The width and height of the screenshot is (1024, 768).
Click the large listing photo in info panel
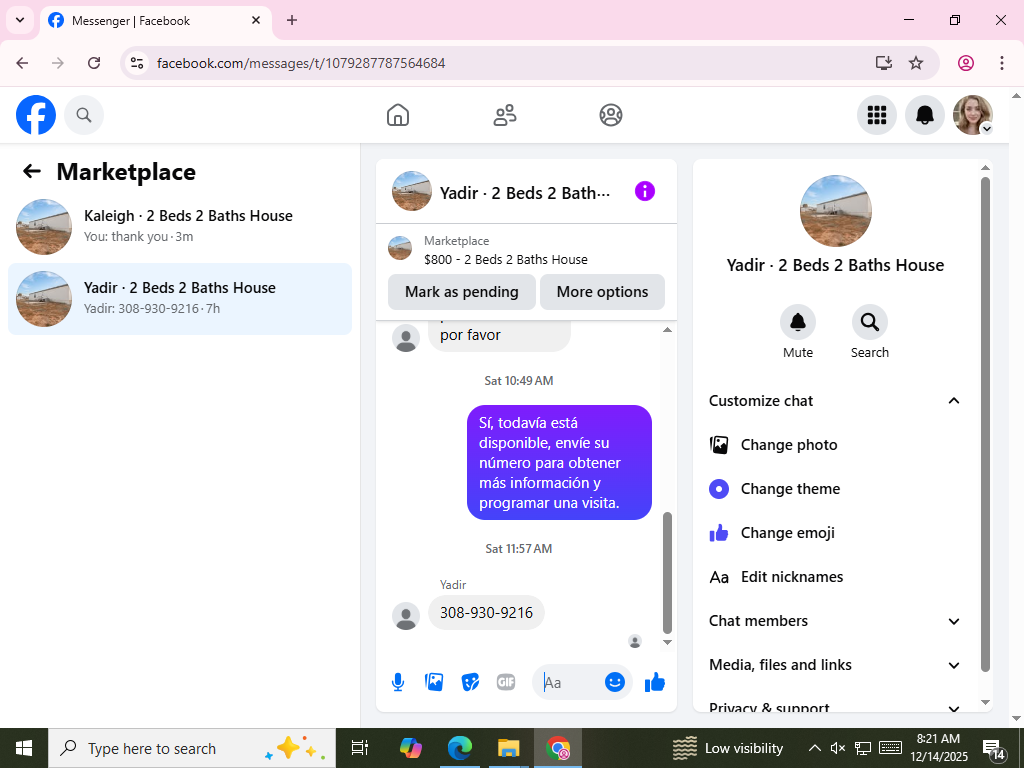835,211
